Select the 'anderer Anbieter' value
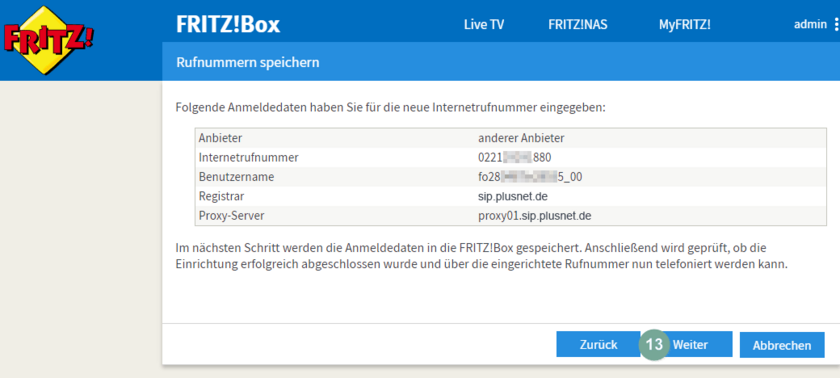 click(x=521, y=138)
